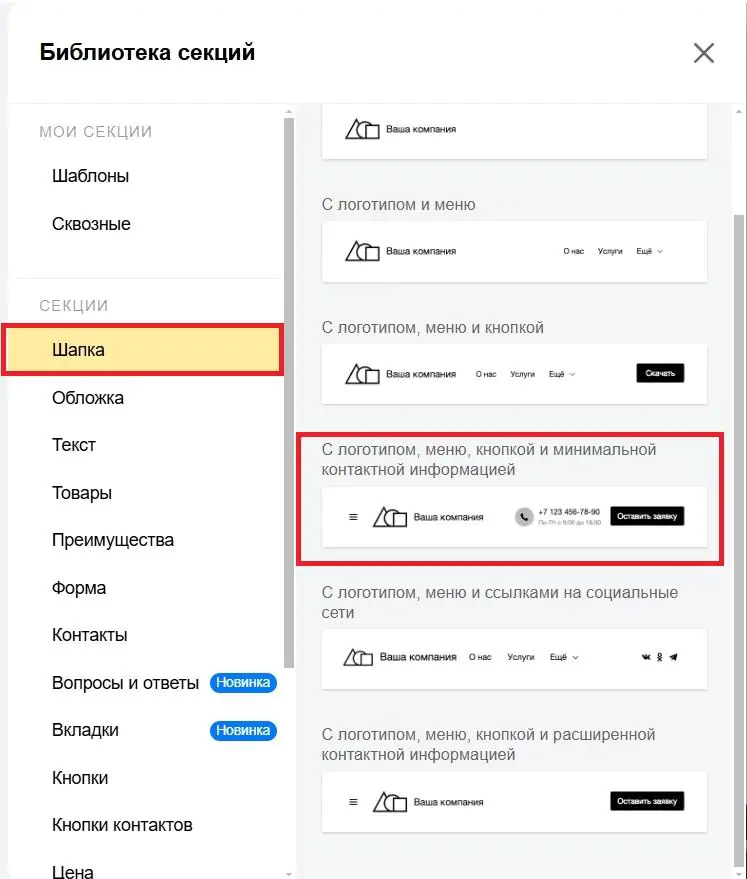
Task: Select the 'С логотипом, меню и кнопкой' thumbnail
Action: (x=514, y=374)
